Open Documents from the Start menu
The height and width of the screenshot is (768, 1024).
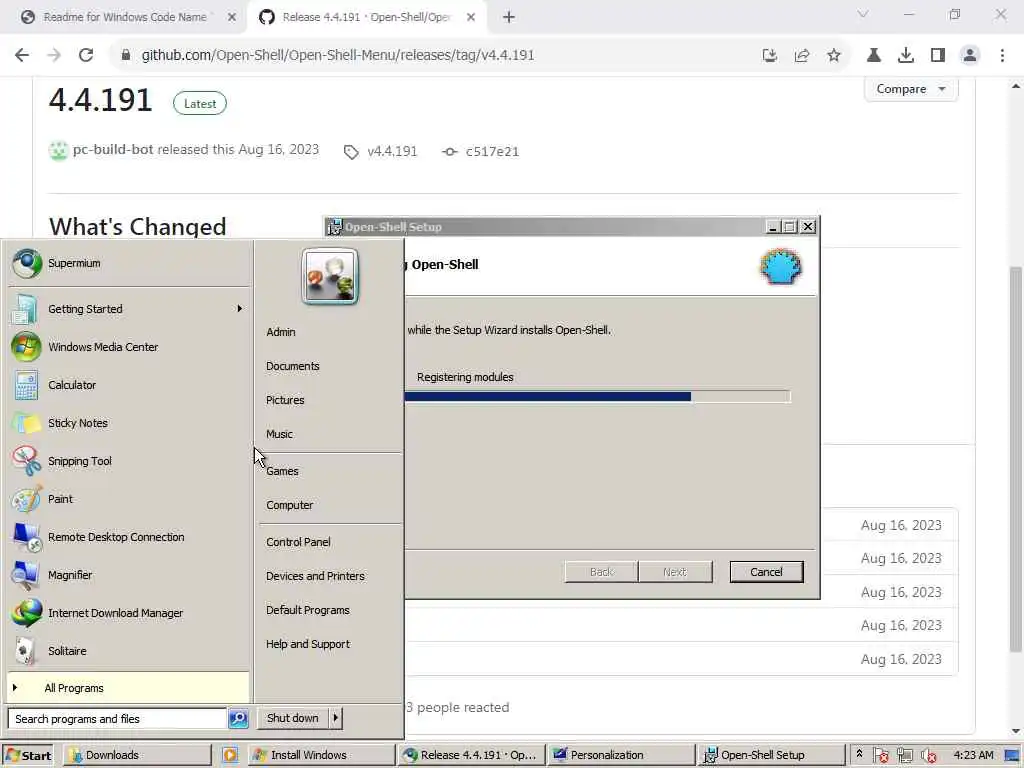tap(293, 366)
